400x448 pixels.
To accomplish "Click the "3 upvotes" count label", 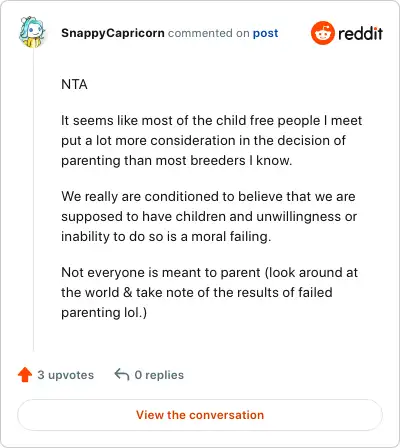I will 66,375.
